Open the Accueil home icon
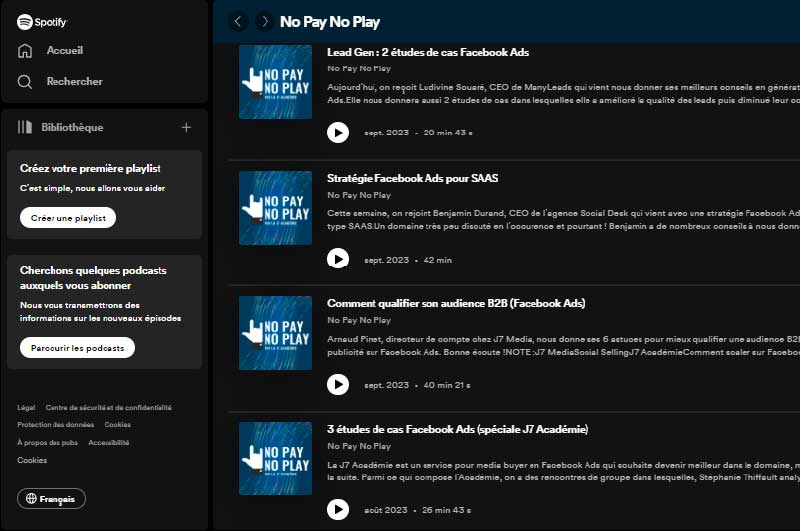This screenshot has width=801, height=531. (25, 51)
